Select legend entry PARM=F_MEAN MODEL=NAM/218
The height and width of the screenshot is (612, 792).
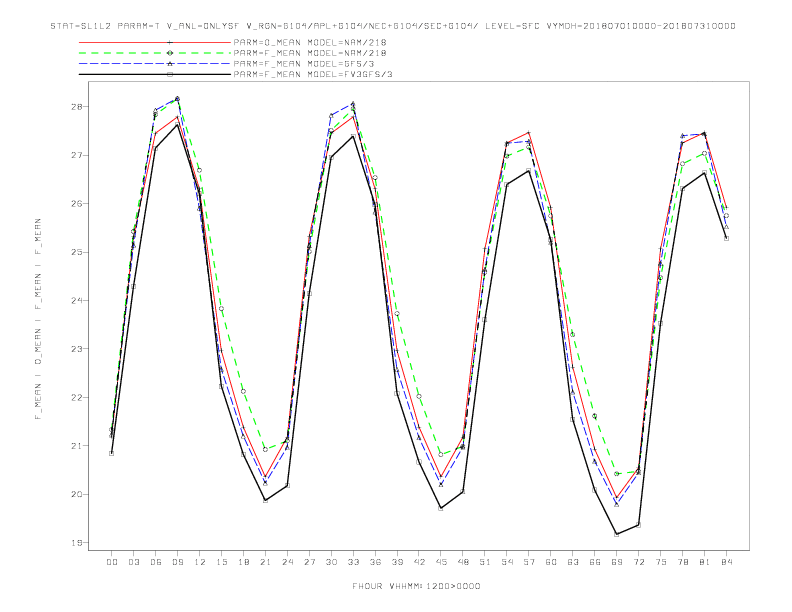click(x=310, y=53)
